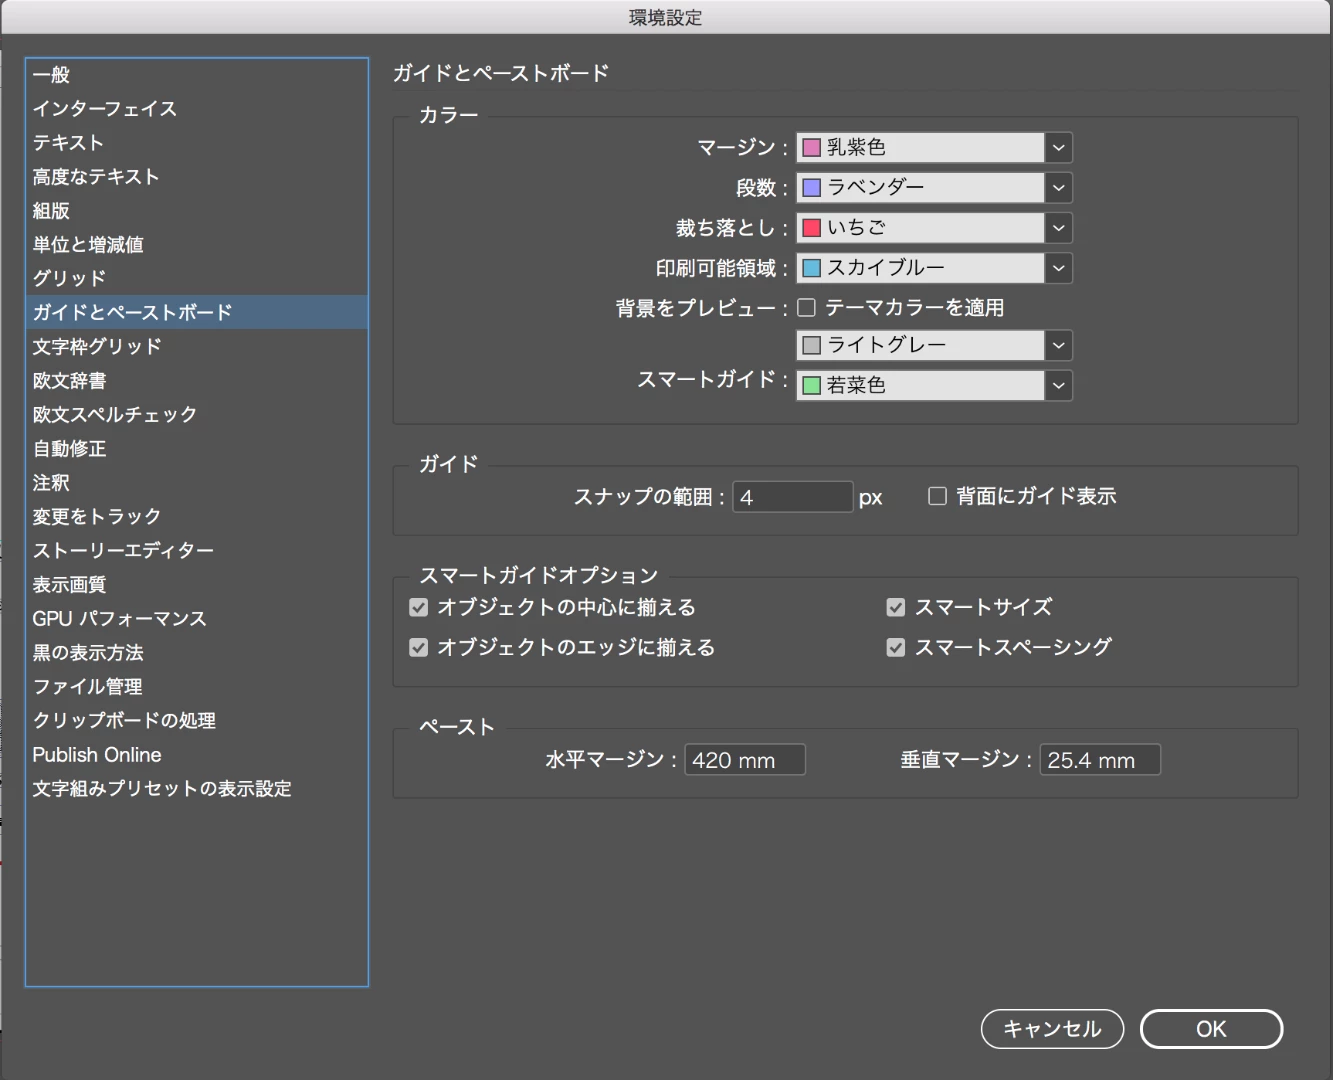
Task: Go to テキスト preferences
Action: pos(197,143)
